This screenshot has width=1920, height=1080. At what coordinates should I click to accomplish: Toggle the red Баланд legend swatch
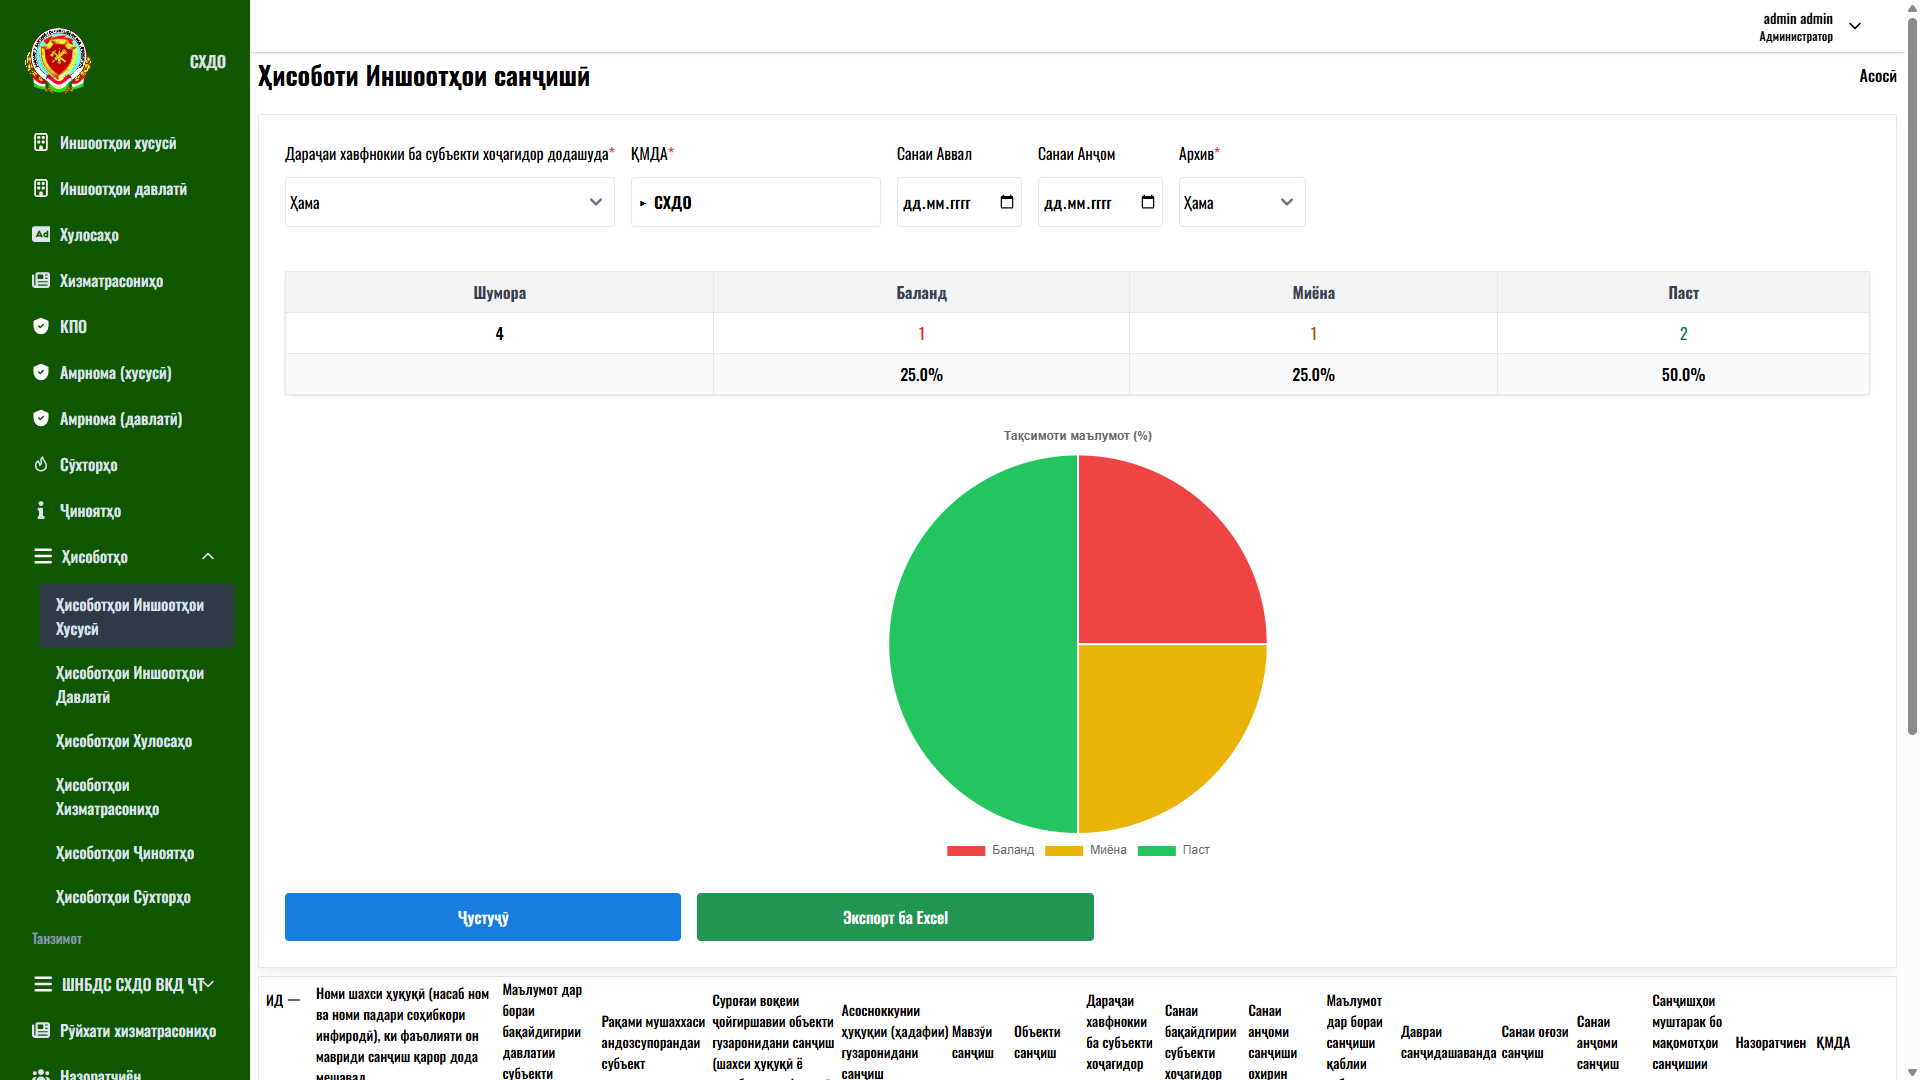click(966, 851)
